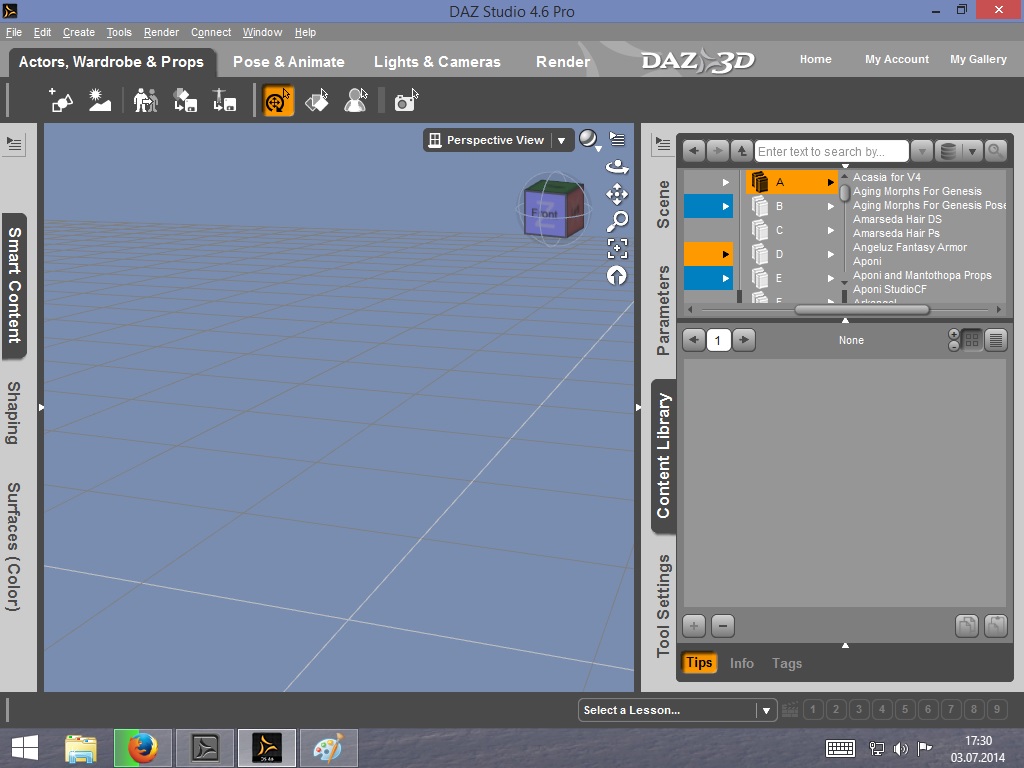
Task: Open the Render menu in menu bar
Action: tap(161, 32)
